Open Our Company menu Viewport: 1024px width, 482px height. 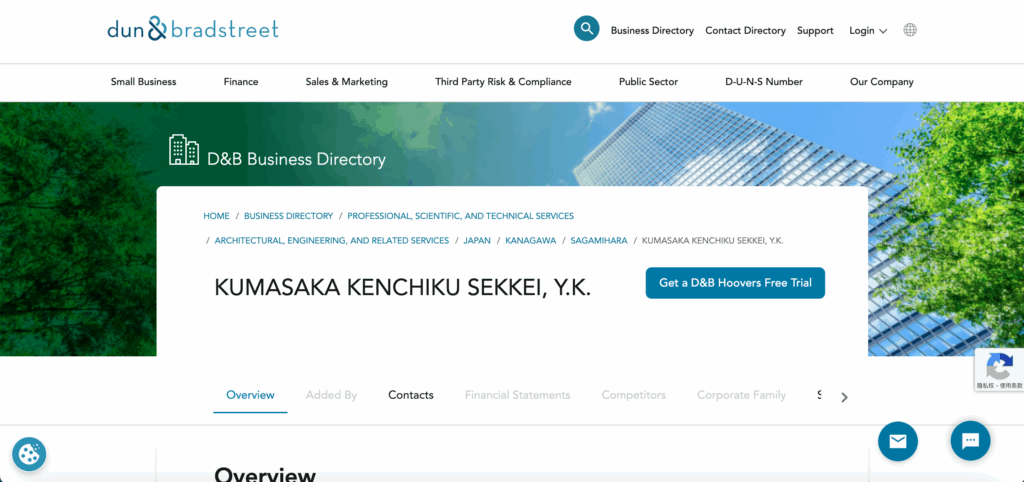(x=882, y=82)
